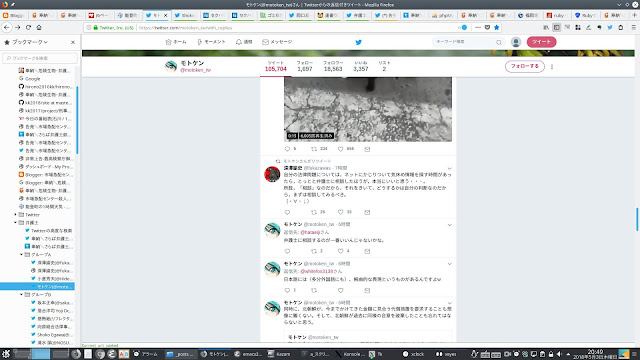
Task: Click the blue bookmark star in the address bar
Action: pyautogui.click(x=496, y=27)
